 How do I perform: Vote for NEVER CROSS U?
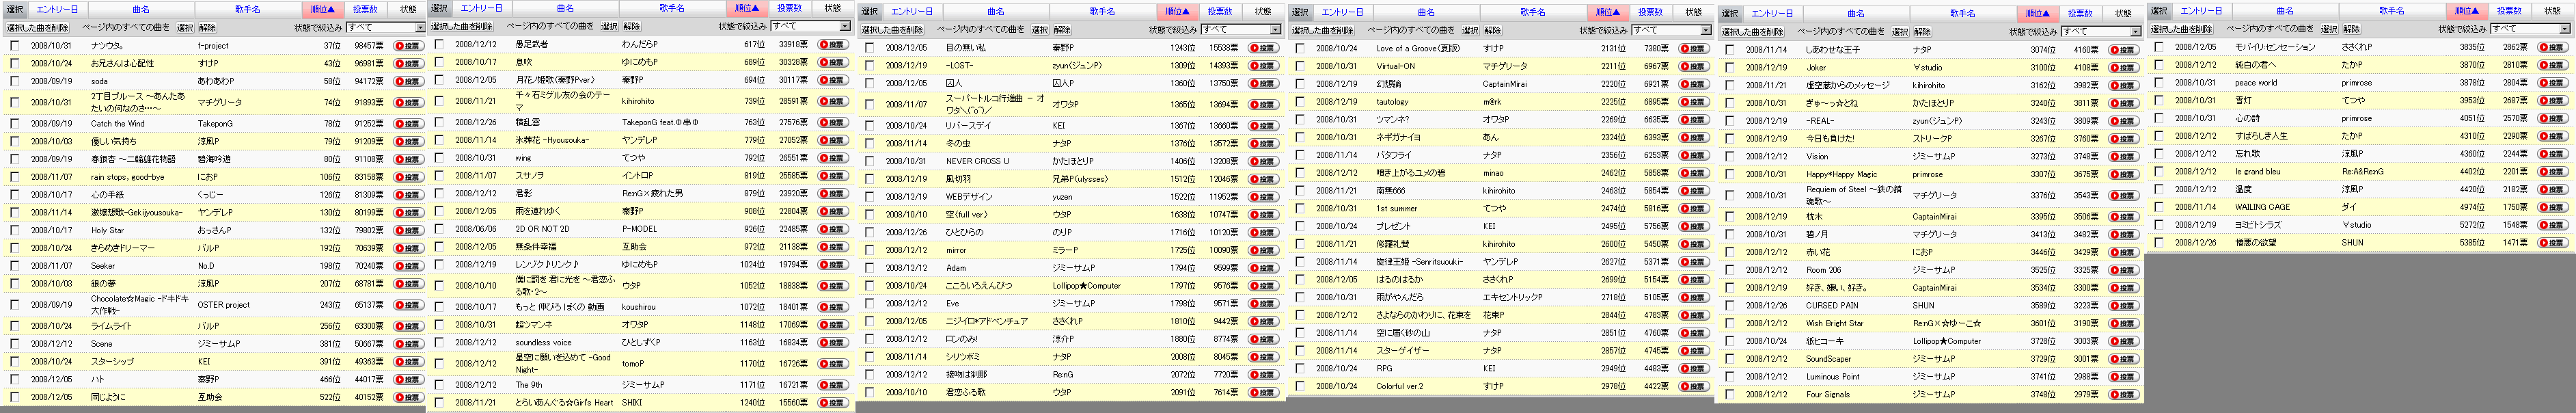(1263, 161)
